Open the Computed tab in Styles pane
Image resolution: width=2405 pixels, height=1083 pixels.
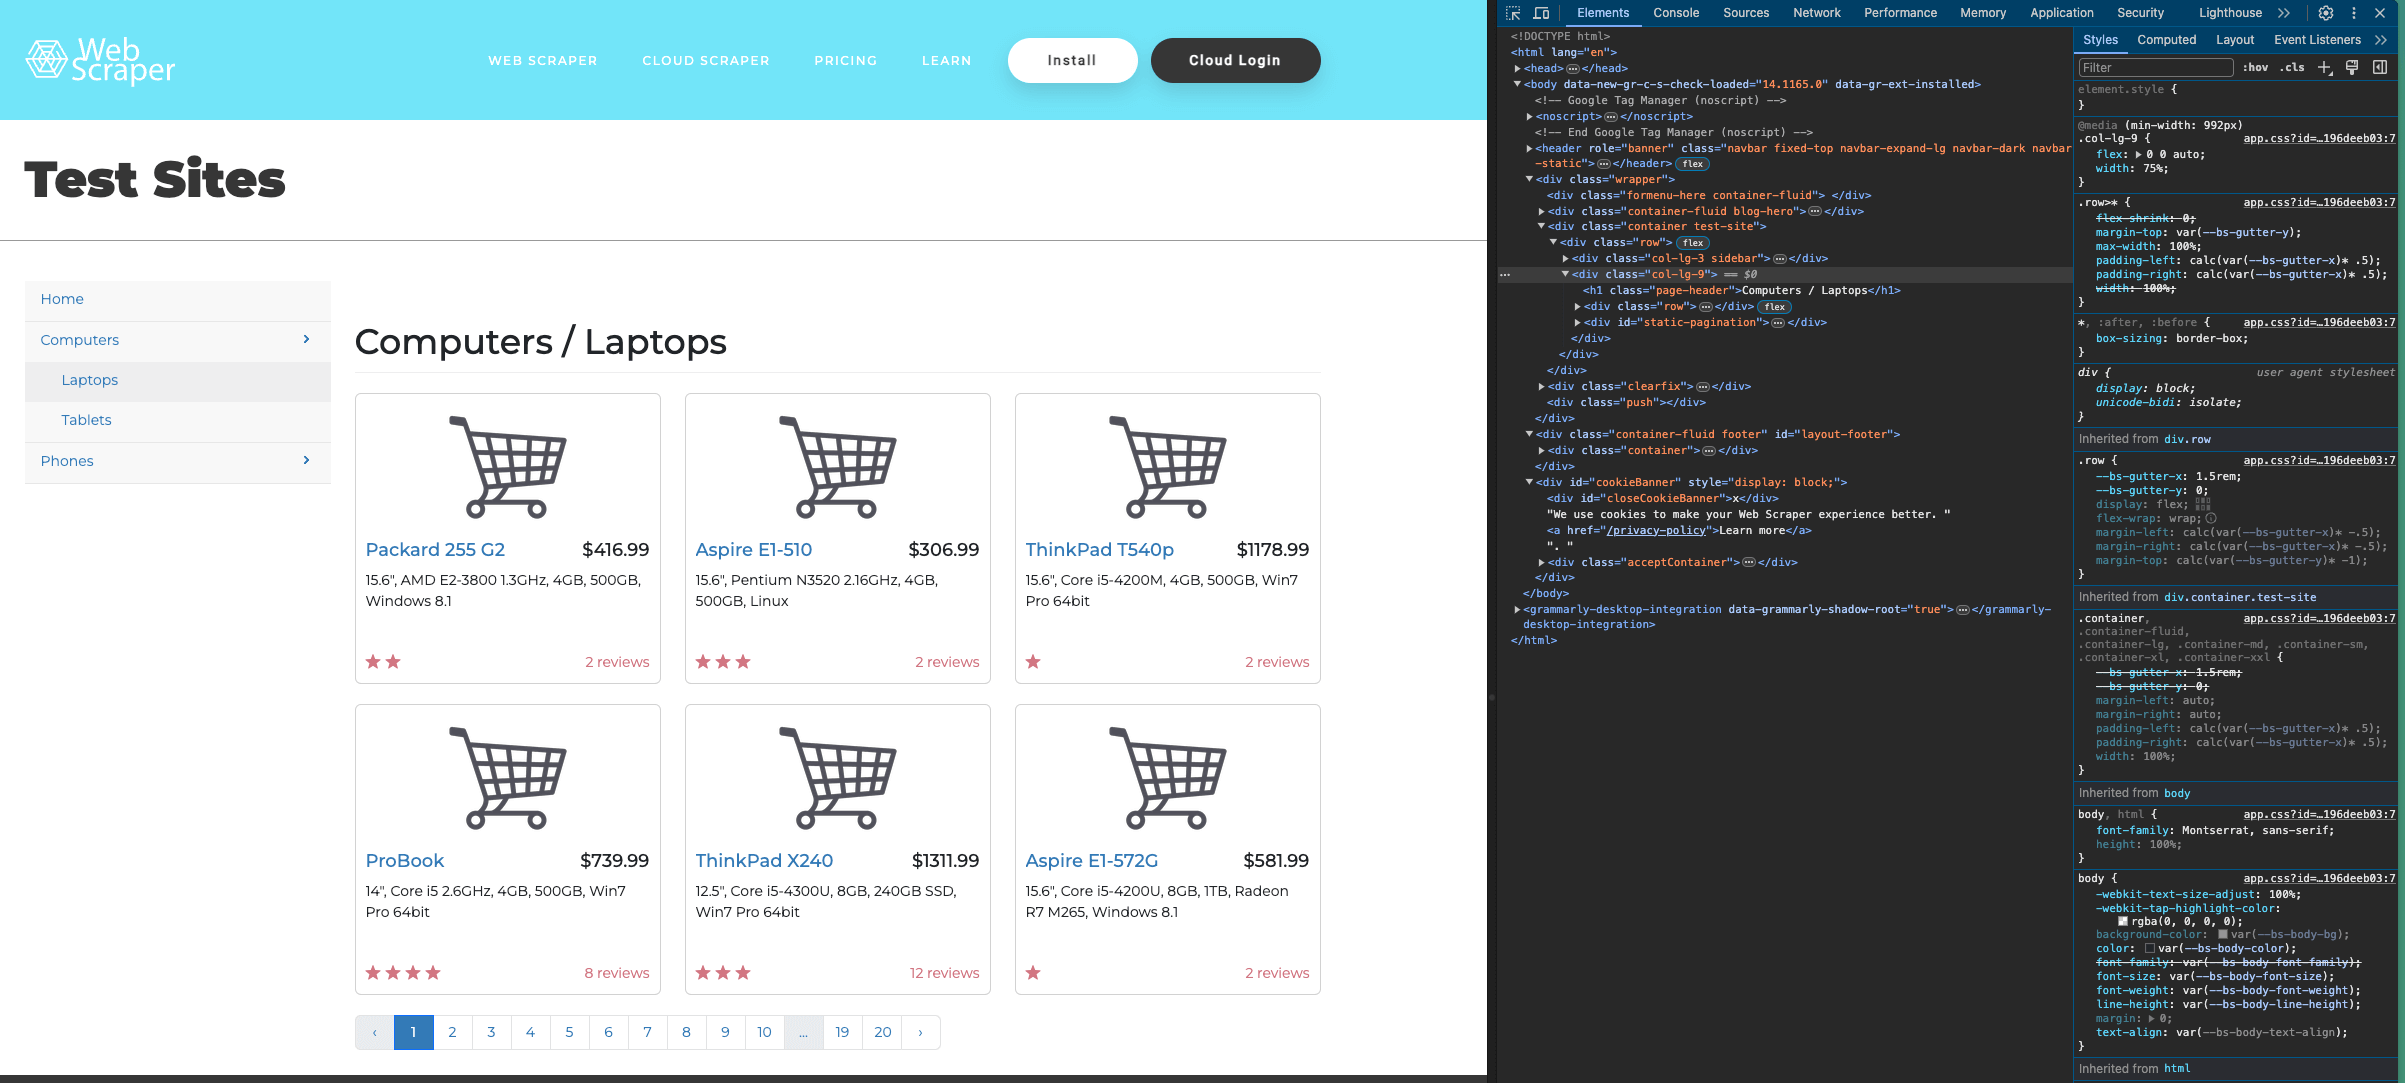(x=2166, y=39)
